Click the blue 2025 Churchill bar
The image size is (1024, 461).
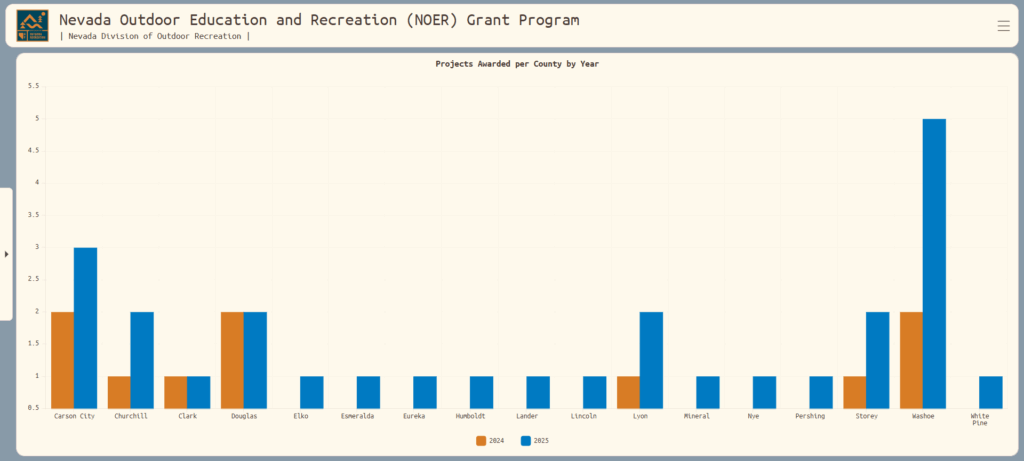coord(142,360)
